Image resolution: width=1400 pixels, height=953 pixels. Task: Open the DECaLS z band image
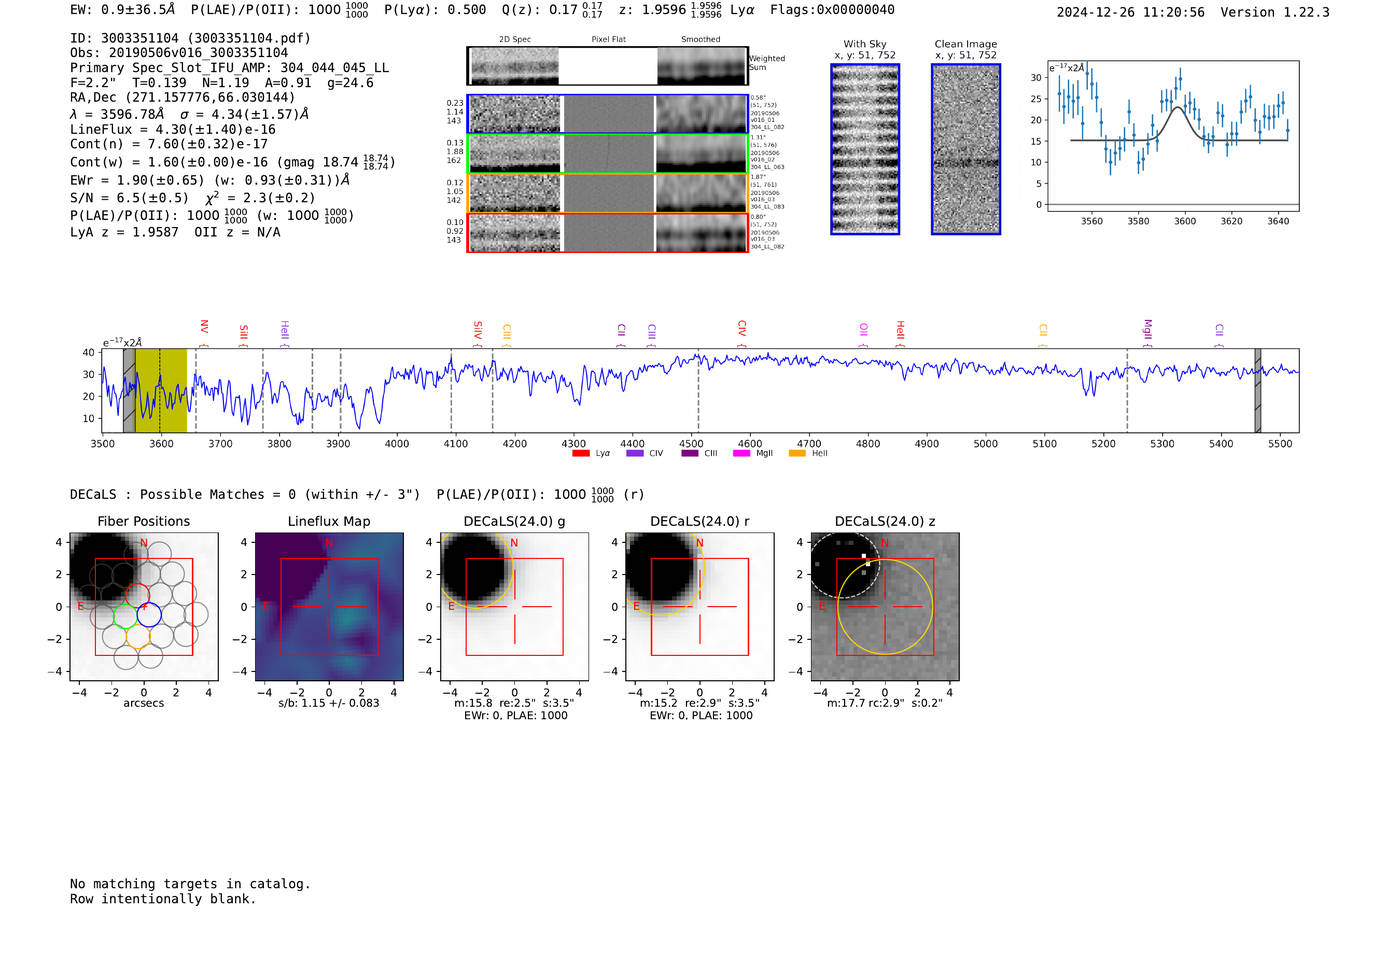coord(885,607)
